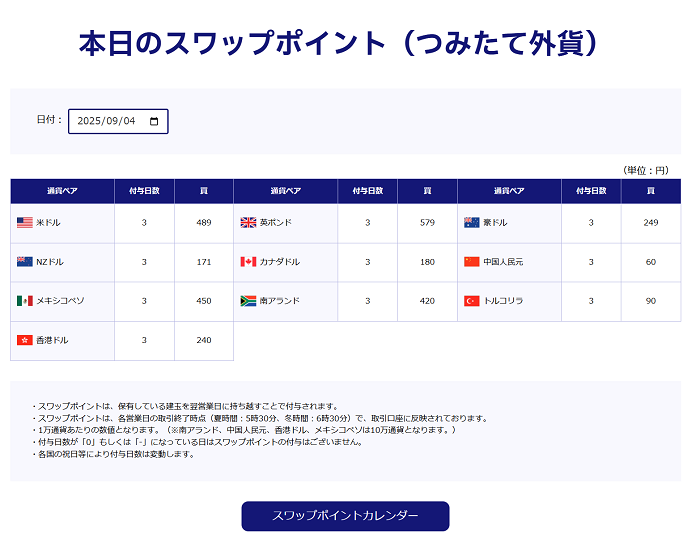The height and width of the screenshot is (551, 700).
Task: Click the 豪ドル currency pair label
Action: (495, 223)
